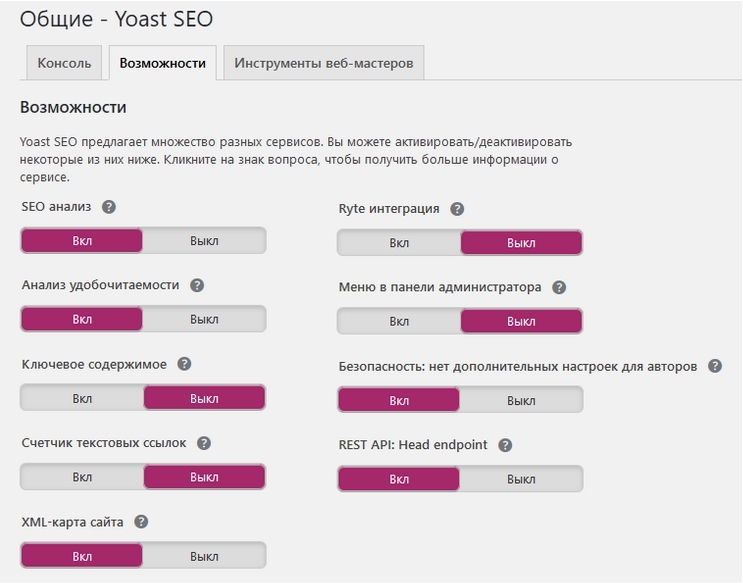Click help icon next to XML-карта сайта

pyautogui.click(x=141, y=522)
